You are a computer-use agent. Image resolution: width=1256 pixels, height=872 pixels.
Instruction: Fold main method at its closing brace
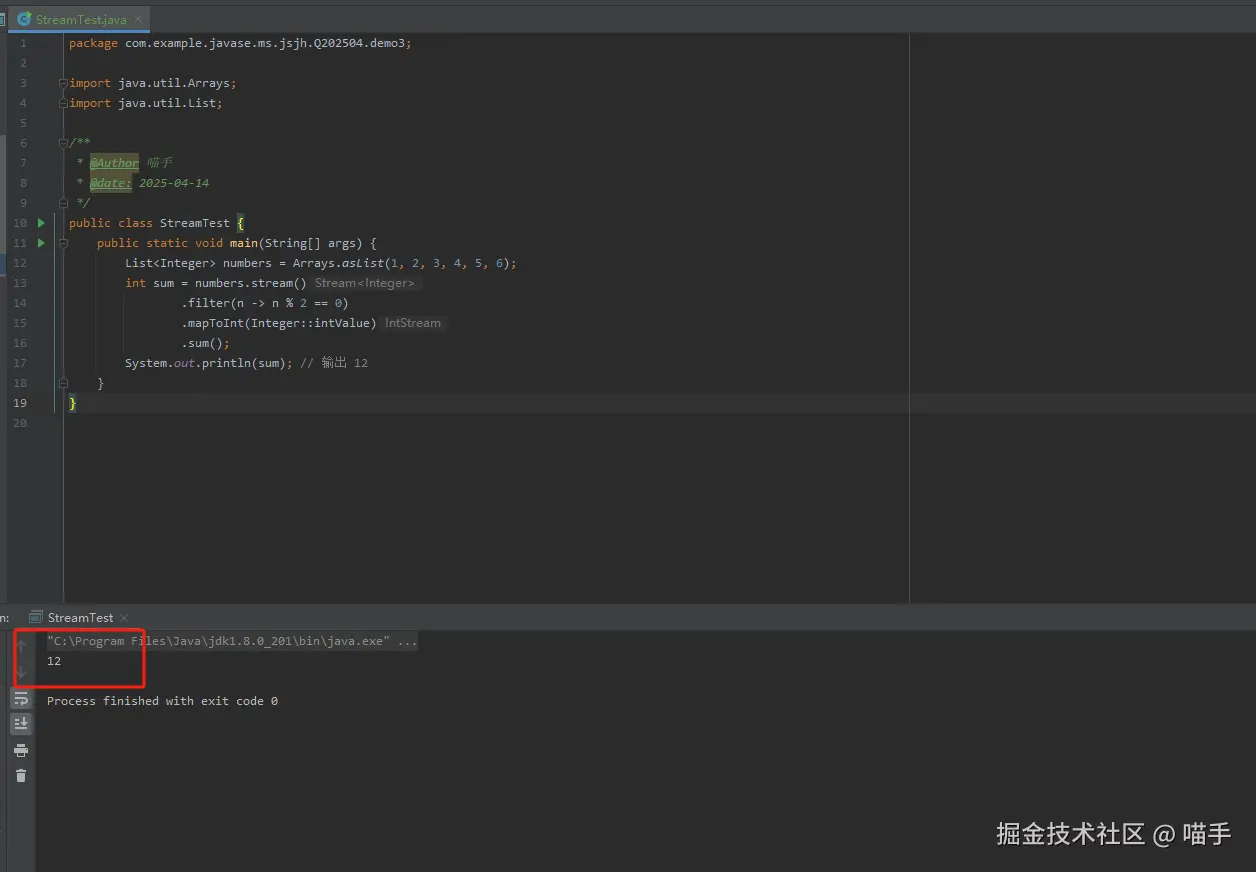point(63,383)
